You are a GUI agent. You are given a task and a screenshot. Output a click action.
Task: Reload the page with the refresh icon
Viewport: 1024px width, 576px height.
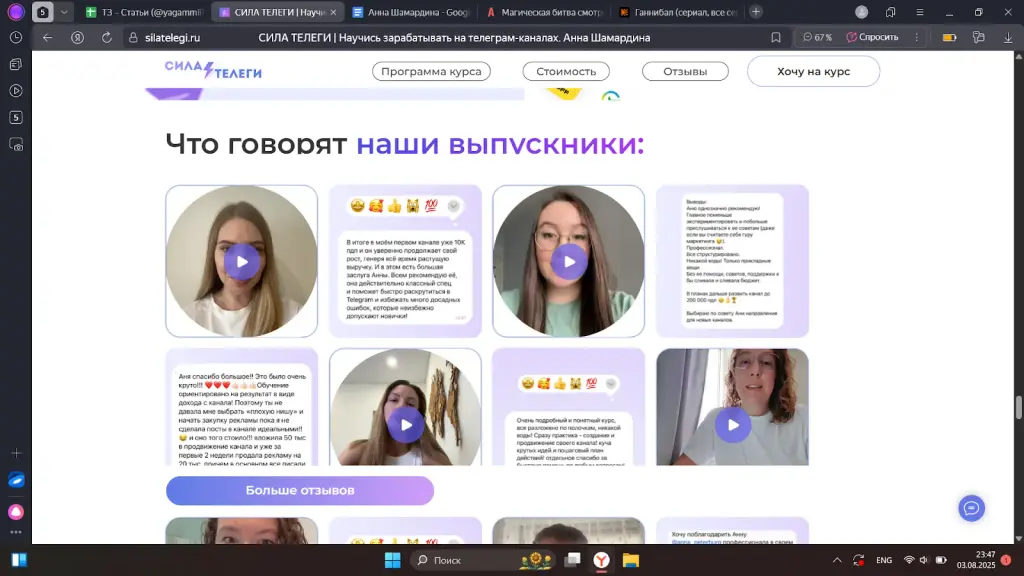[x=106, y=37]
